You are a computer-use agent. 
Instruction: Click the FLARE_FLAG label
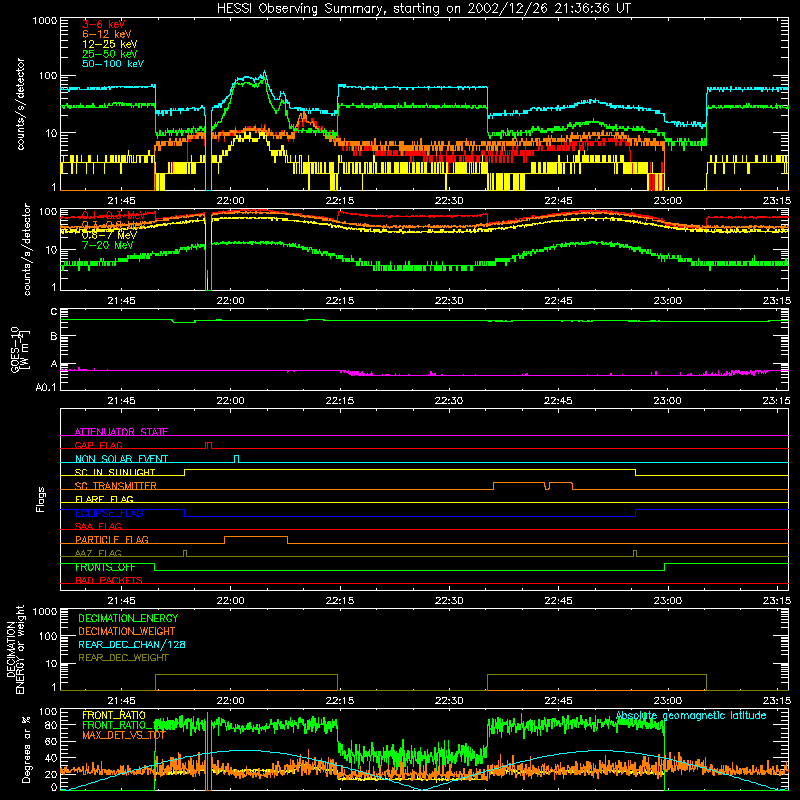click(104, 499)
